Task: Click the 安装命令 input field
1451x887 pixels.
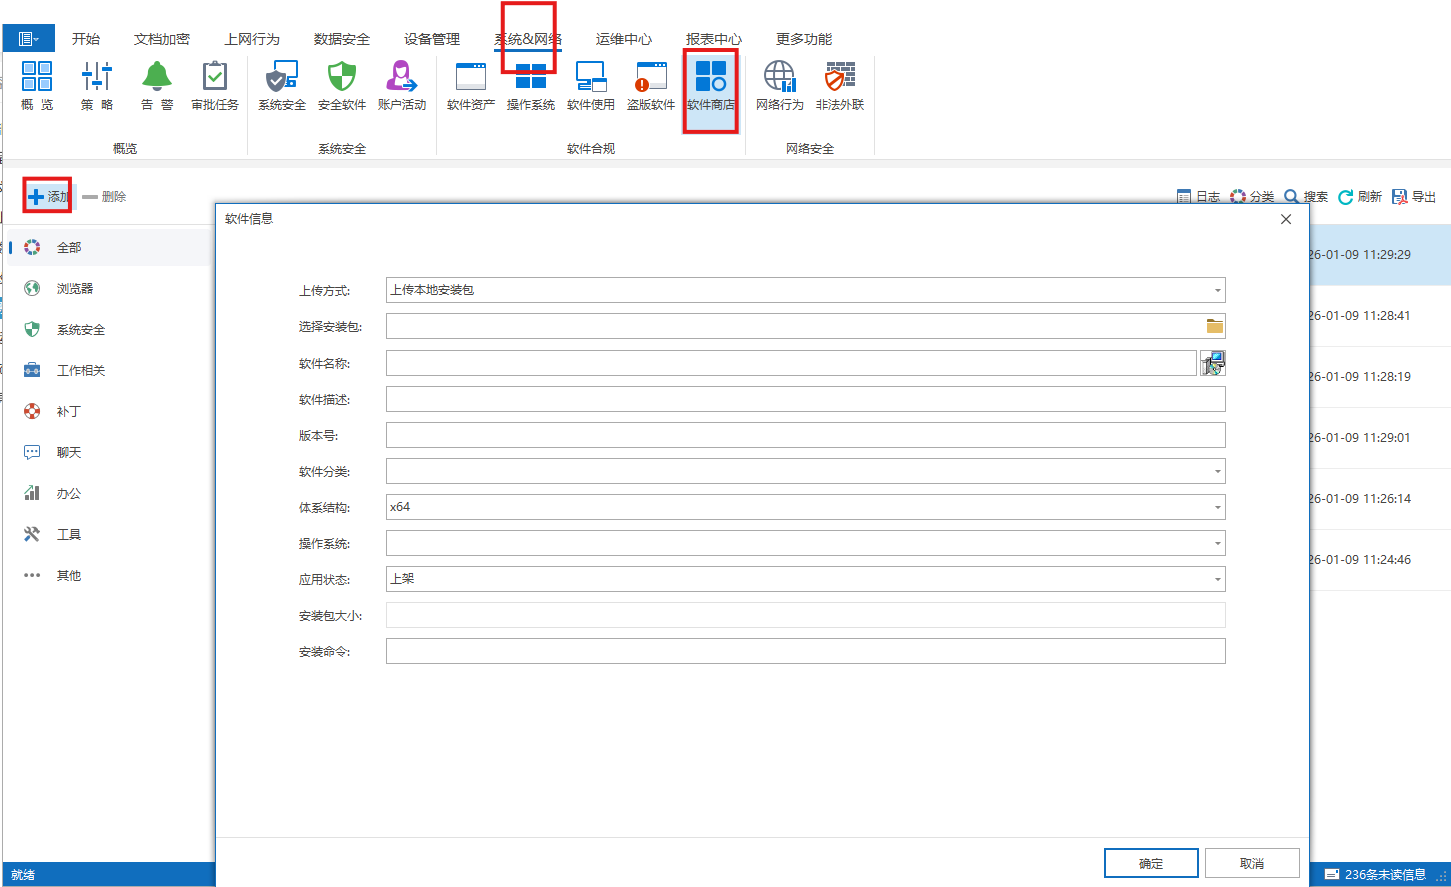Action: point(805,652)
